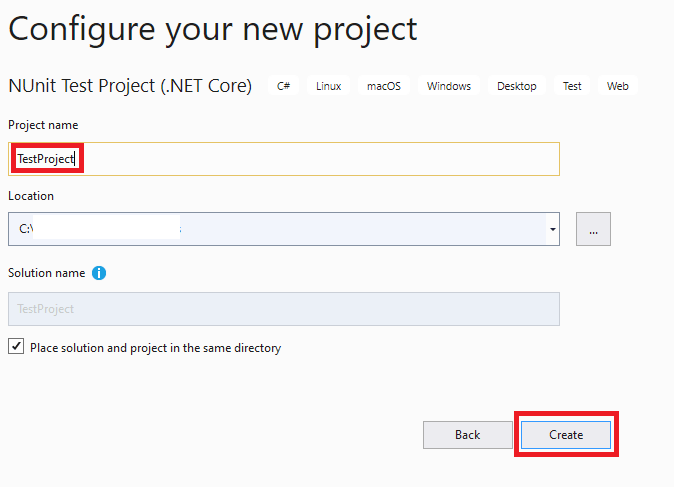
Task: Click the Linux platform tag
Action: (x=328, y=86)
